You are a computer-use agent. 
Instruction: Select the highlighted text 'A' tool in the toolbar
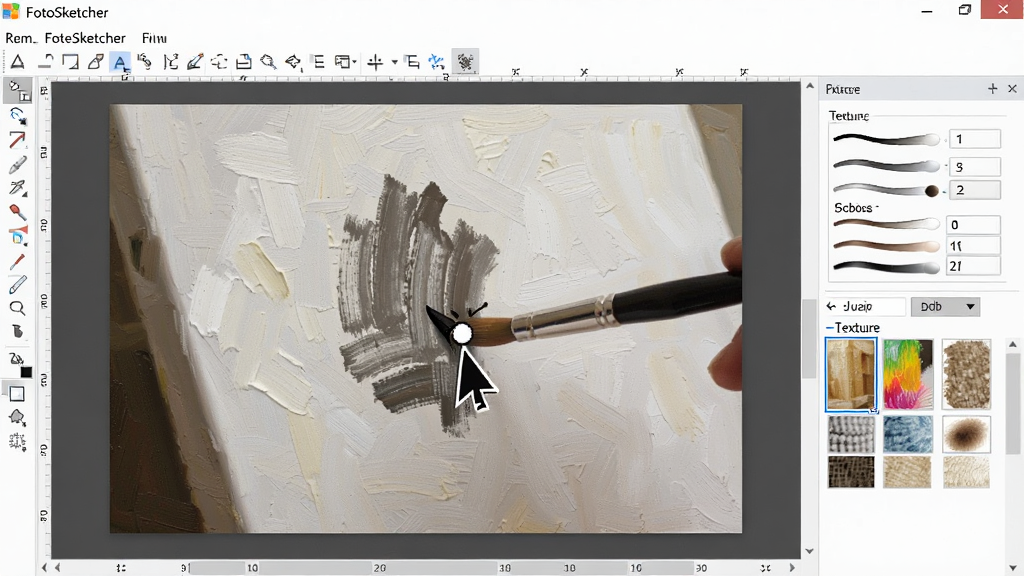click(x=120, y=62)
